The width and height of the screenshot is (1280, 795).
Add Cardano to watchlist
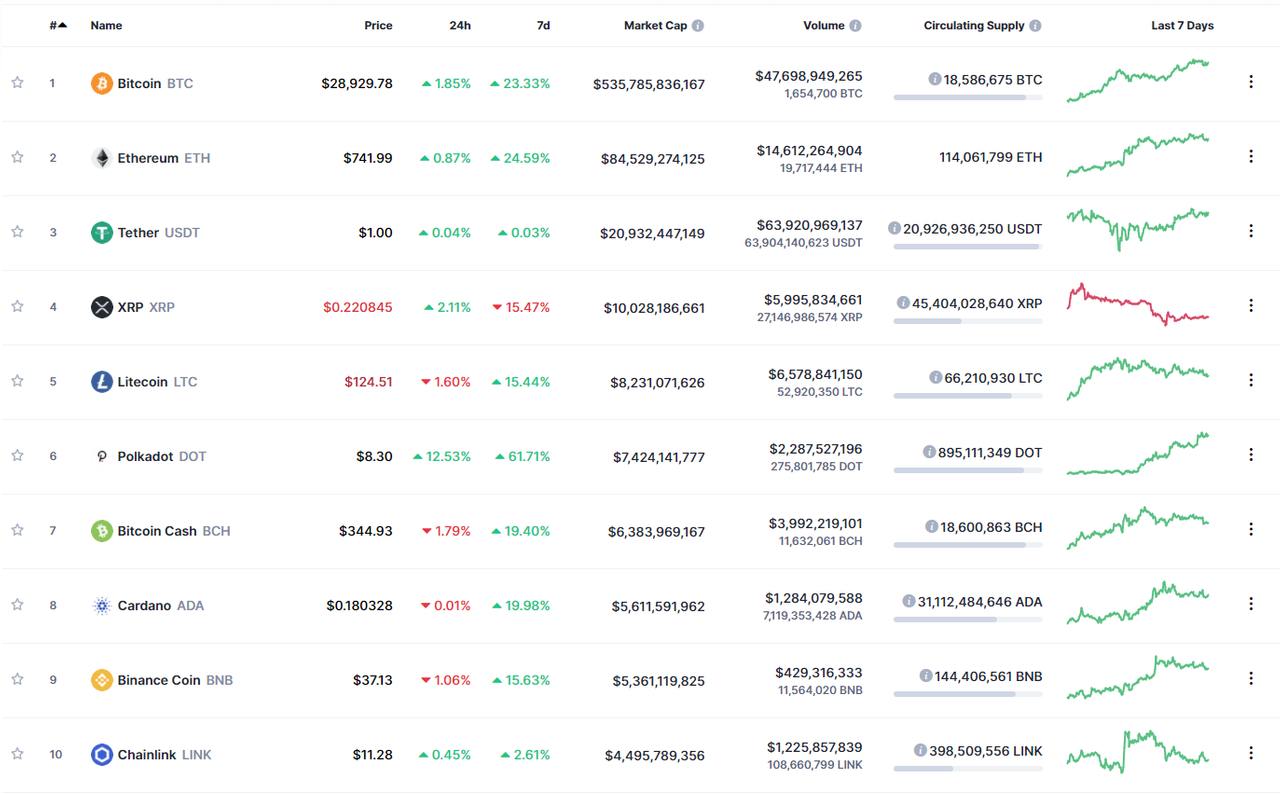[x=17, y=605]
